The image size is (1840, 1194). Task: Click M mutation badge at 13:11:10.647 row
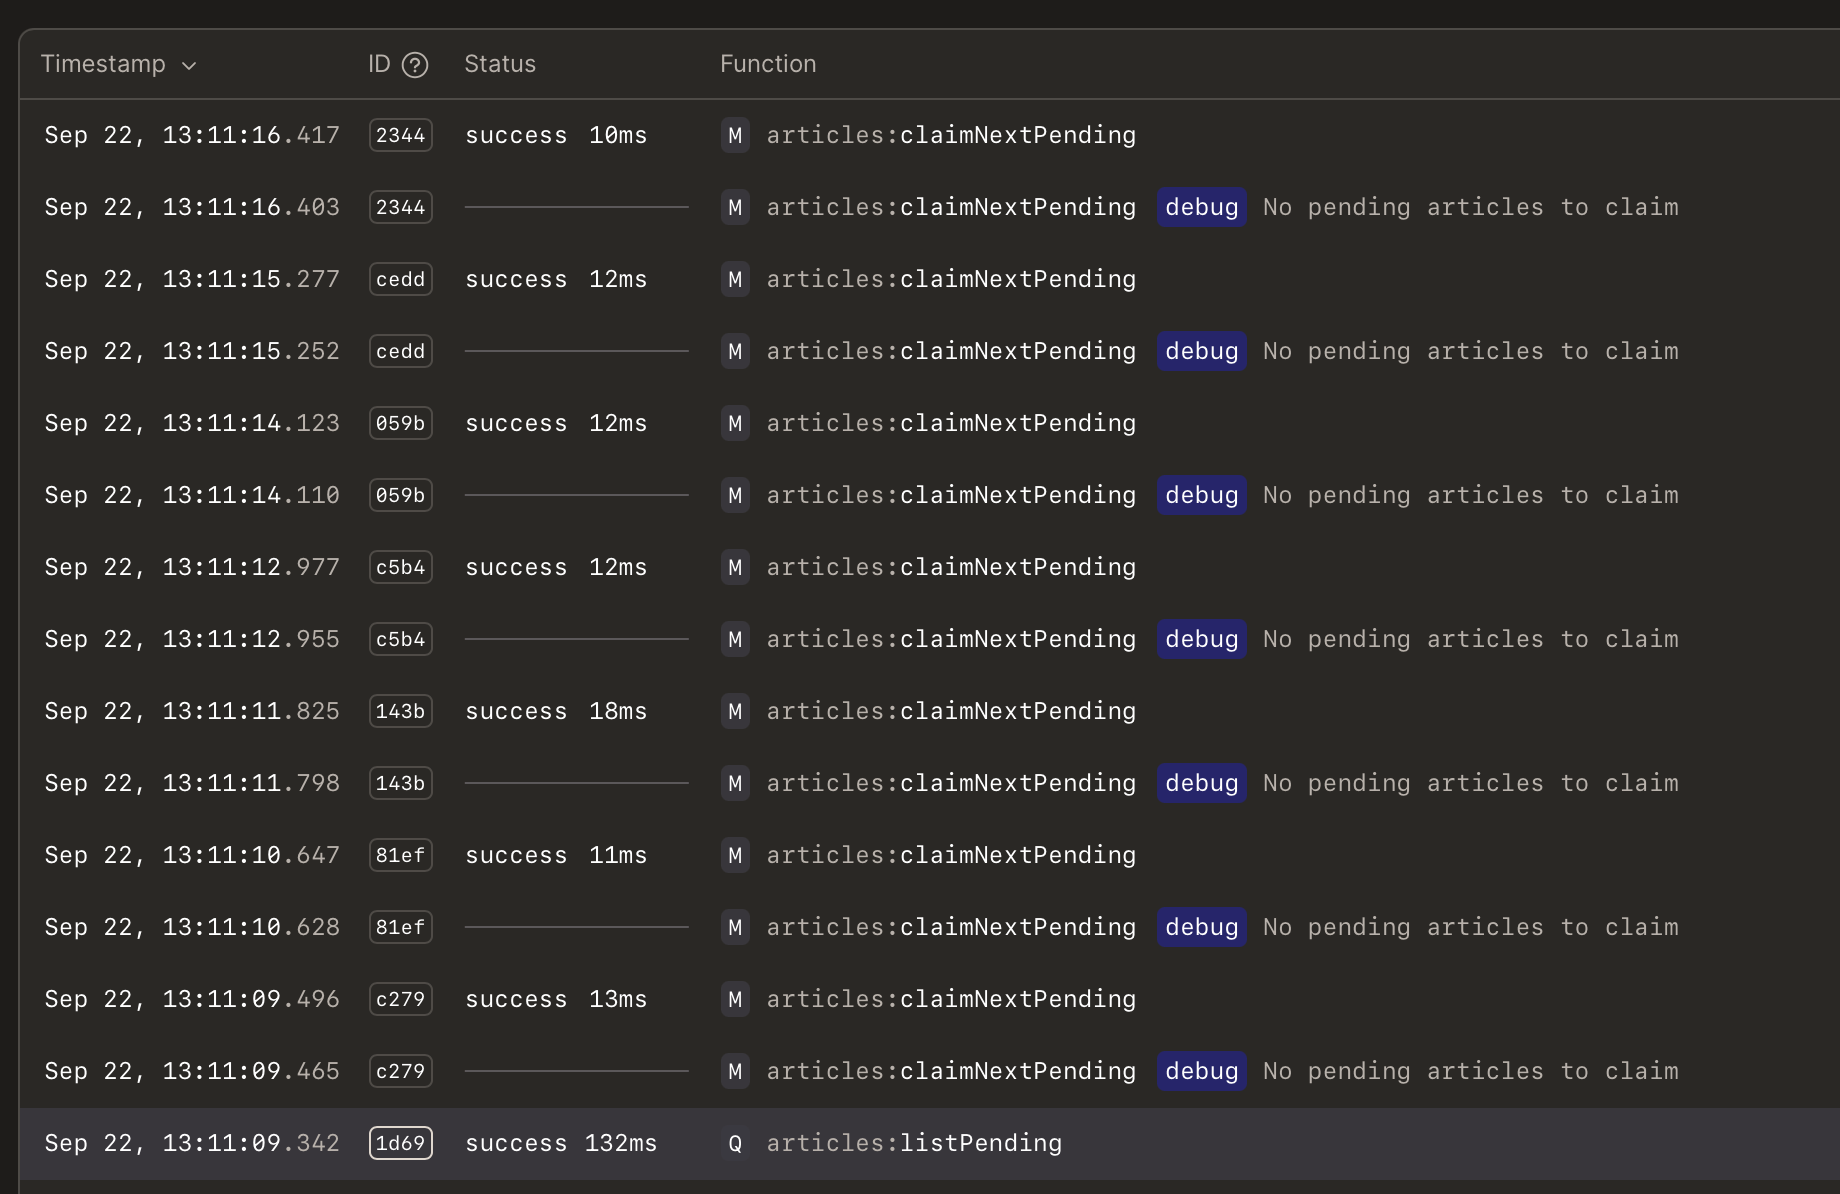point(735,855)
